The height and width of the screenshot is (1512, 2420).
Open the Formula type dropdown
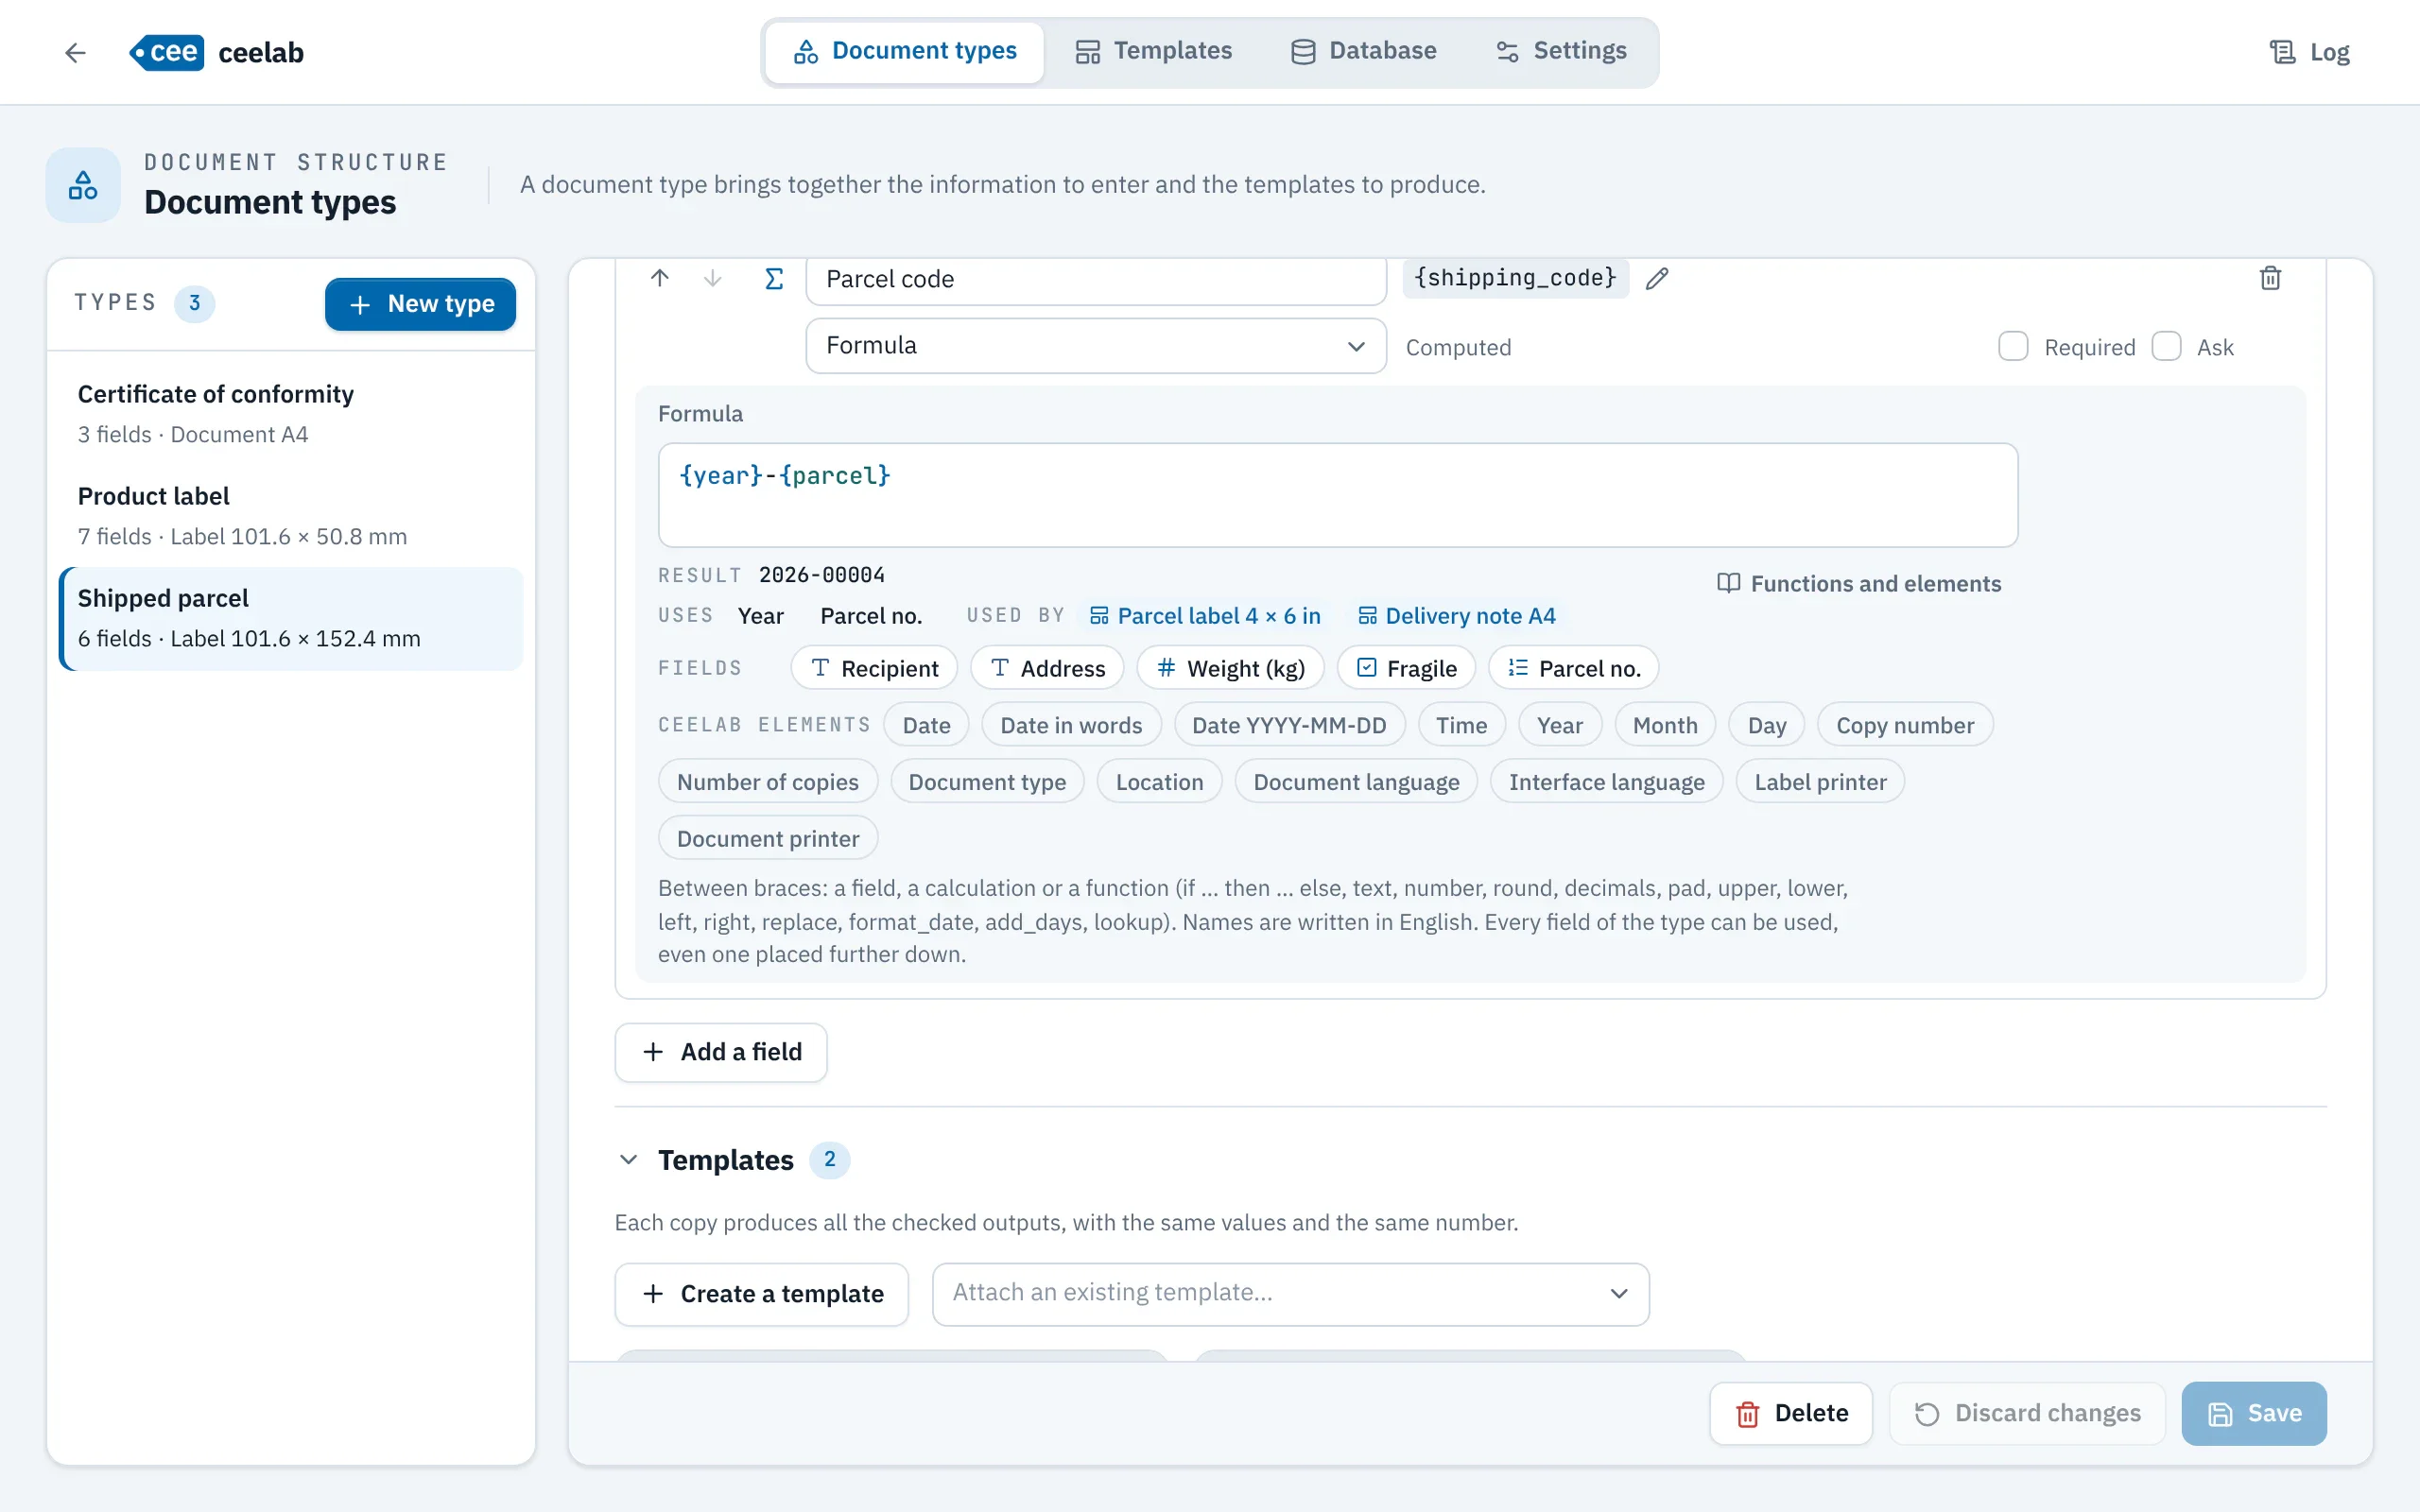(x=1096, y=346)
